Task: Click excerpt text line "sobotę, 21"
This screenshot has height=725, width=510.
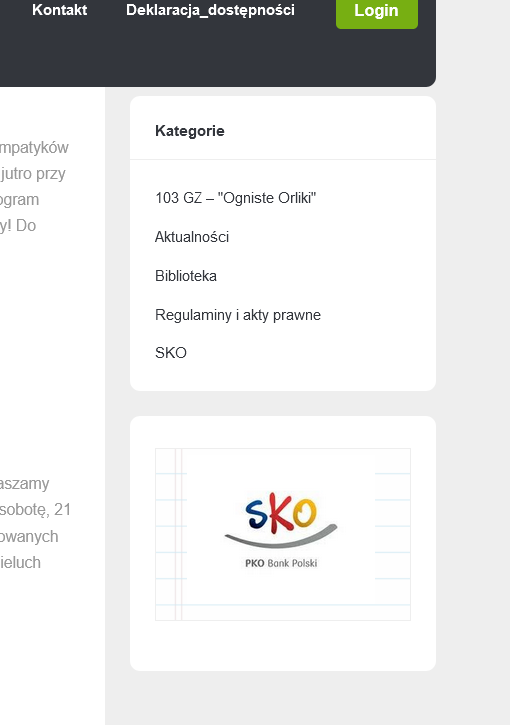Action: click(x=35, y=510)
